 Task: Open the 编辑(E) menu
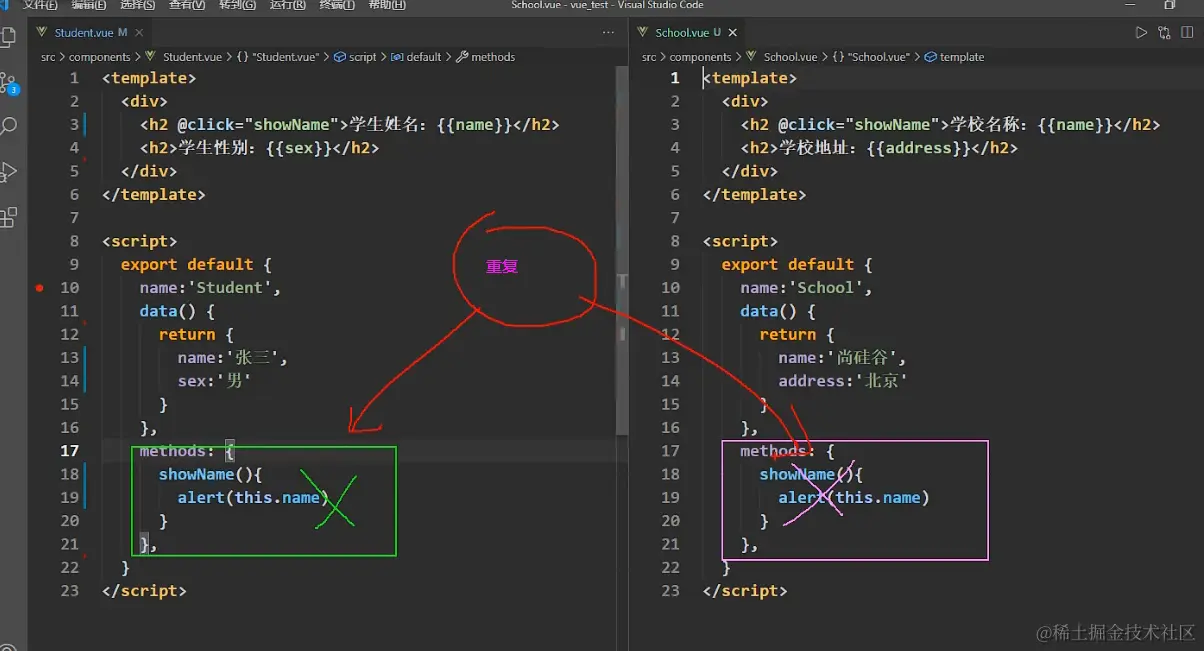click(90, 5)
